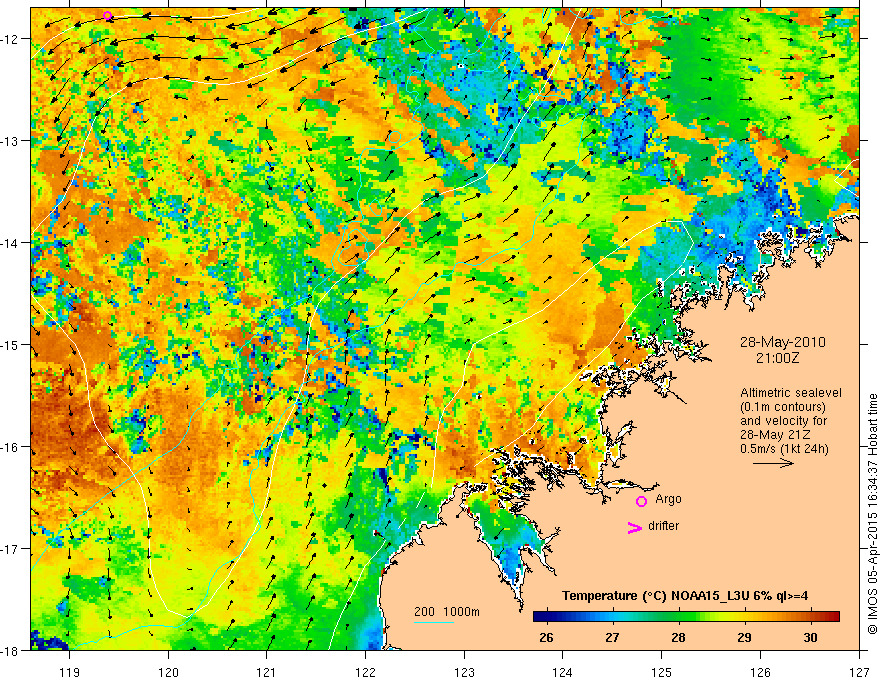Click the colorbar tick label 26
Screen dimensions: 880x680
[x=546, y=637]
